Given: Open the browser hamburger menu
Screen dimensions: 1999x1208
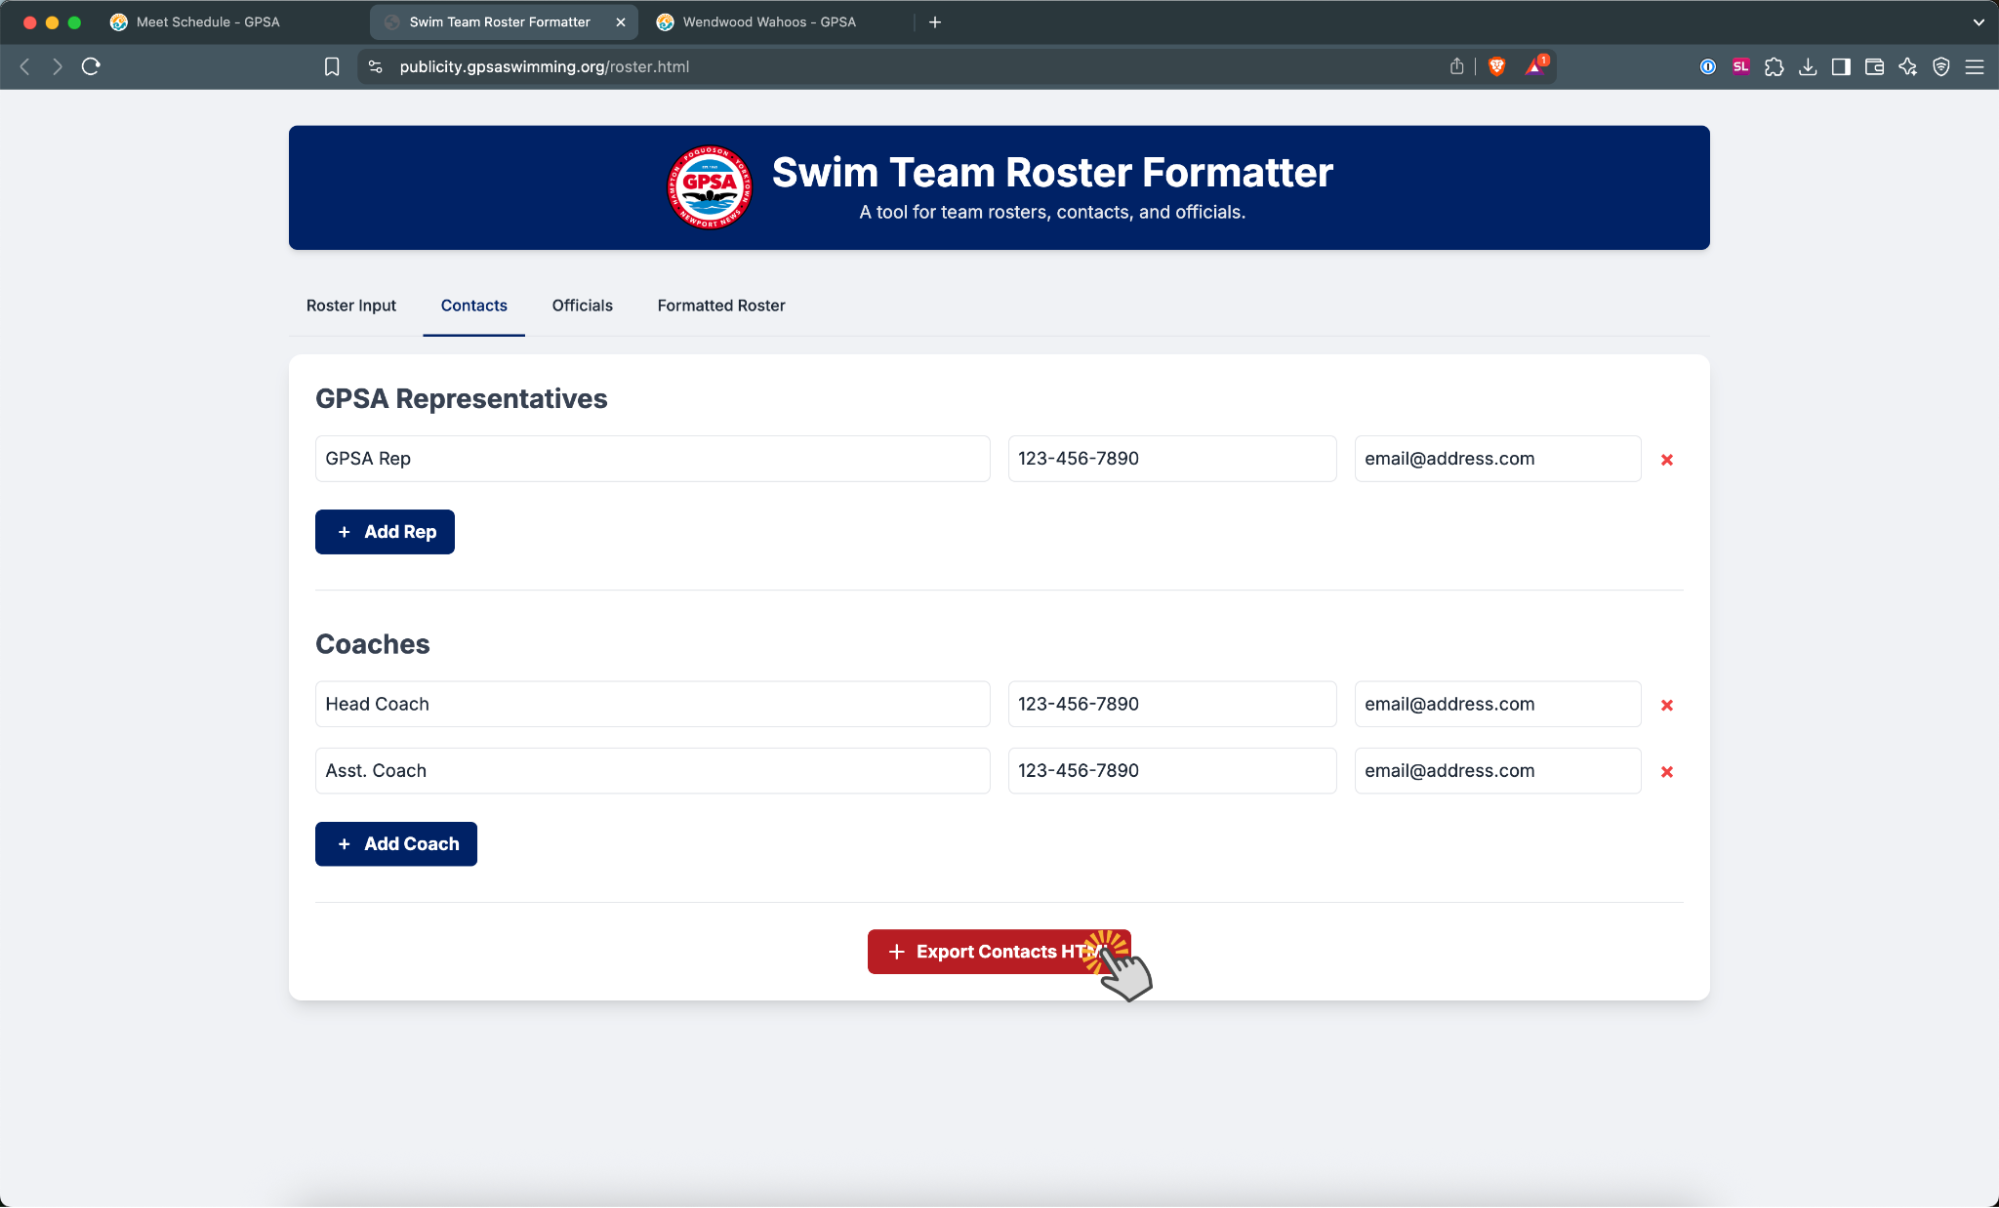Looking at the screenshot, I should pos(1974,67).
